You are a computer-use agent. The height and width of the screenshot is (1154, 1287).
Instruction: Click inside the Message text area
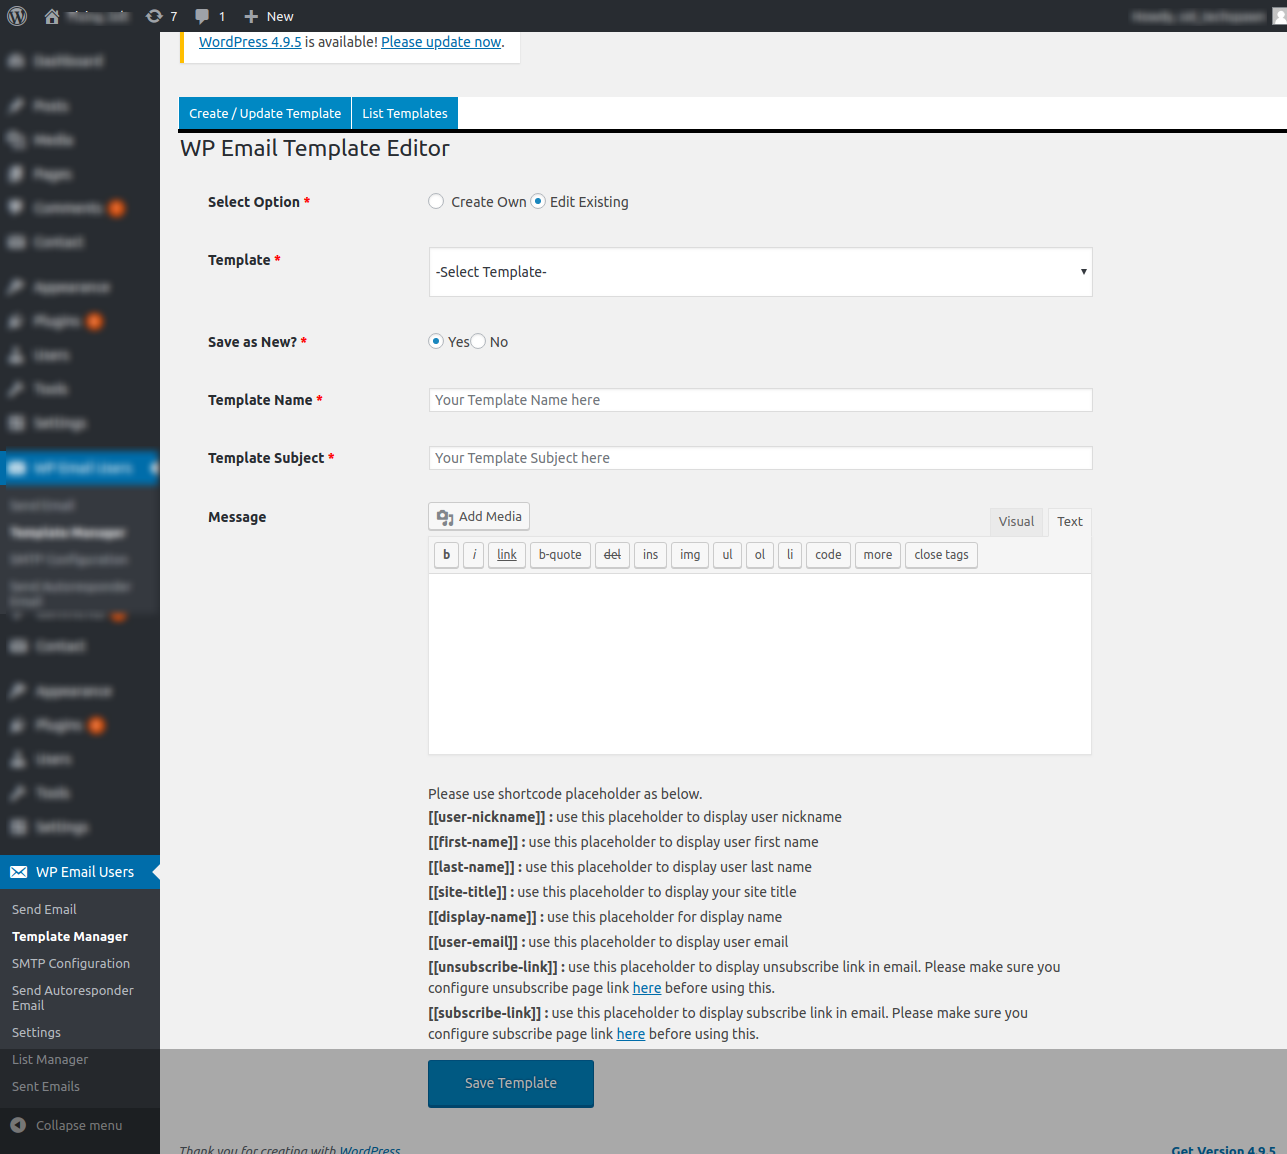click(x=760, y=664)
